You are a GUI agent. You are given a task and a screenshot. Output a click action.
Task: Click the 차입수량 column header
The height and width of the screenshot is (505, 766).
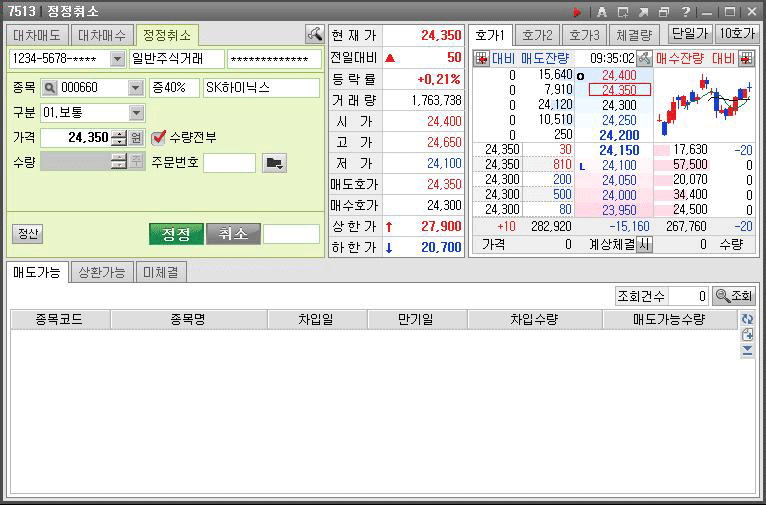(x=535, y=319)
